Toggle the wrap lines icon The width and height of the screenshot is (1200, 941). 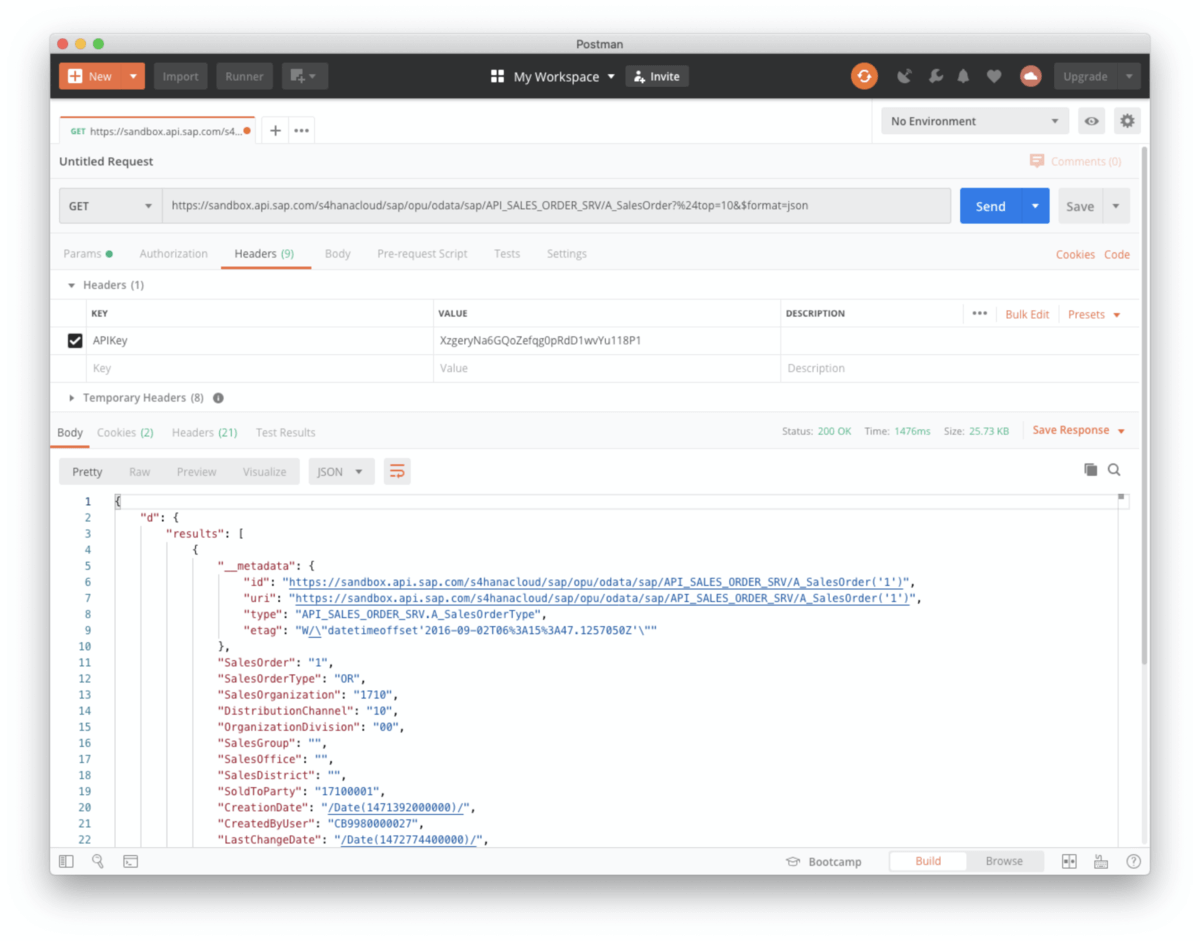point(397,472)
